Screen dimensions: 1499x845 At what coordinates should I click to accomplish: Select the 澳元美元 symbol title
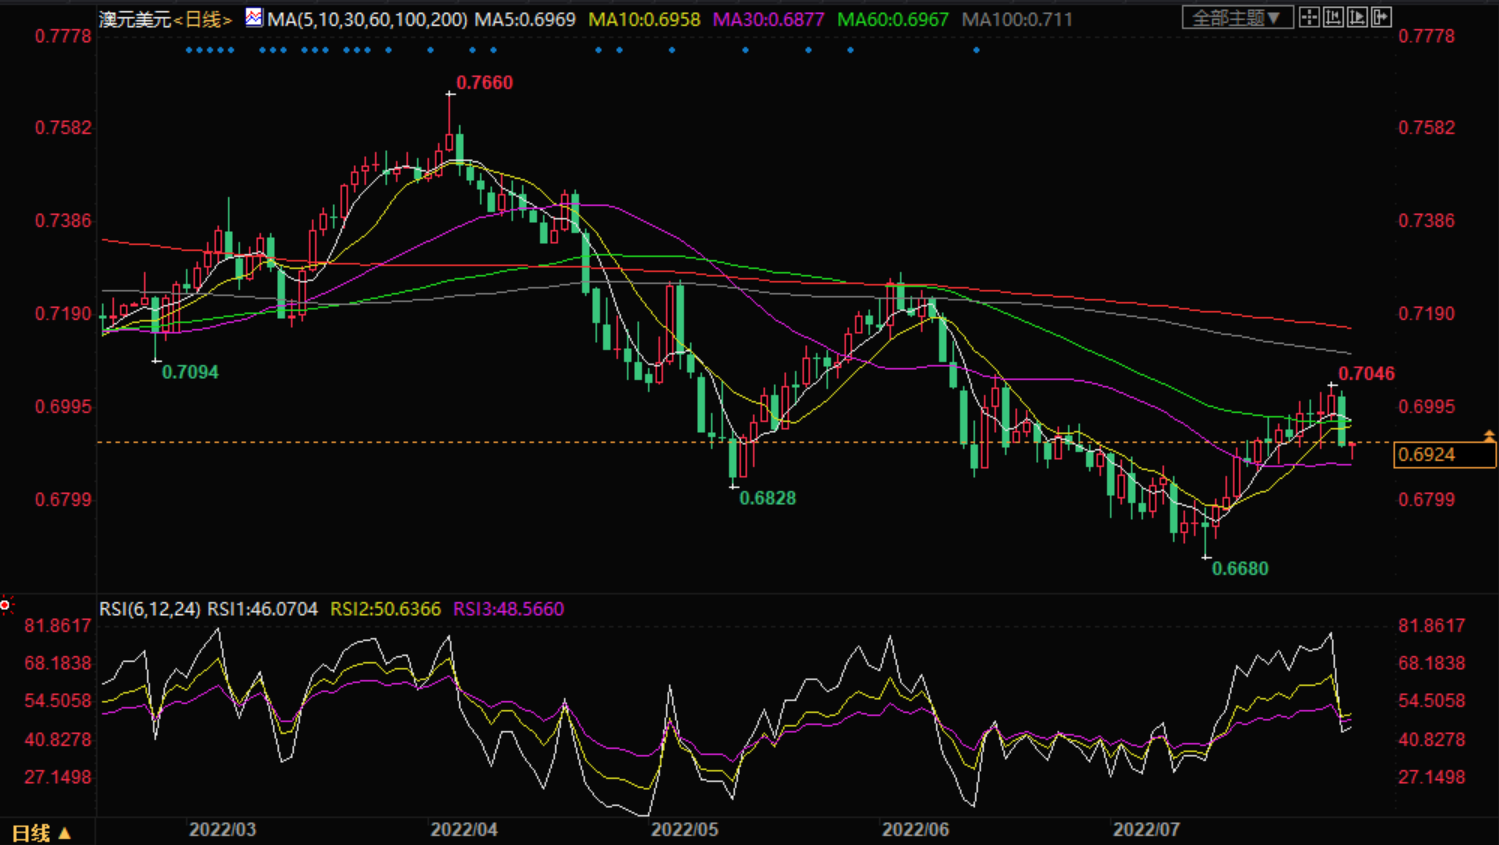tap(135, 19)
